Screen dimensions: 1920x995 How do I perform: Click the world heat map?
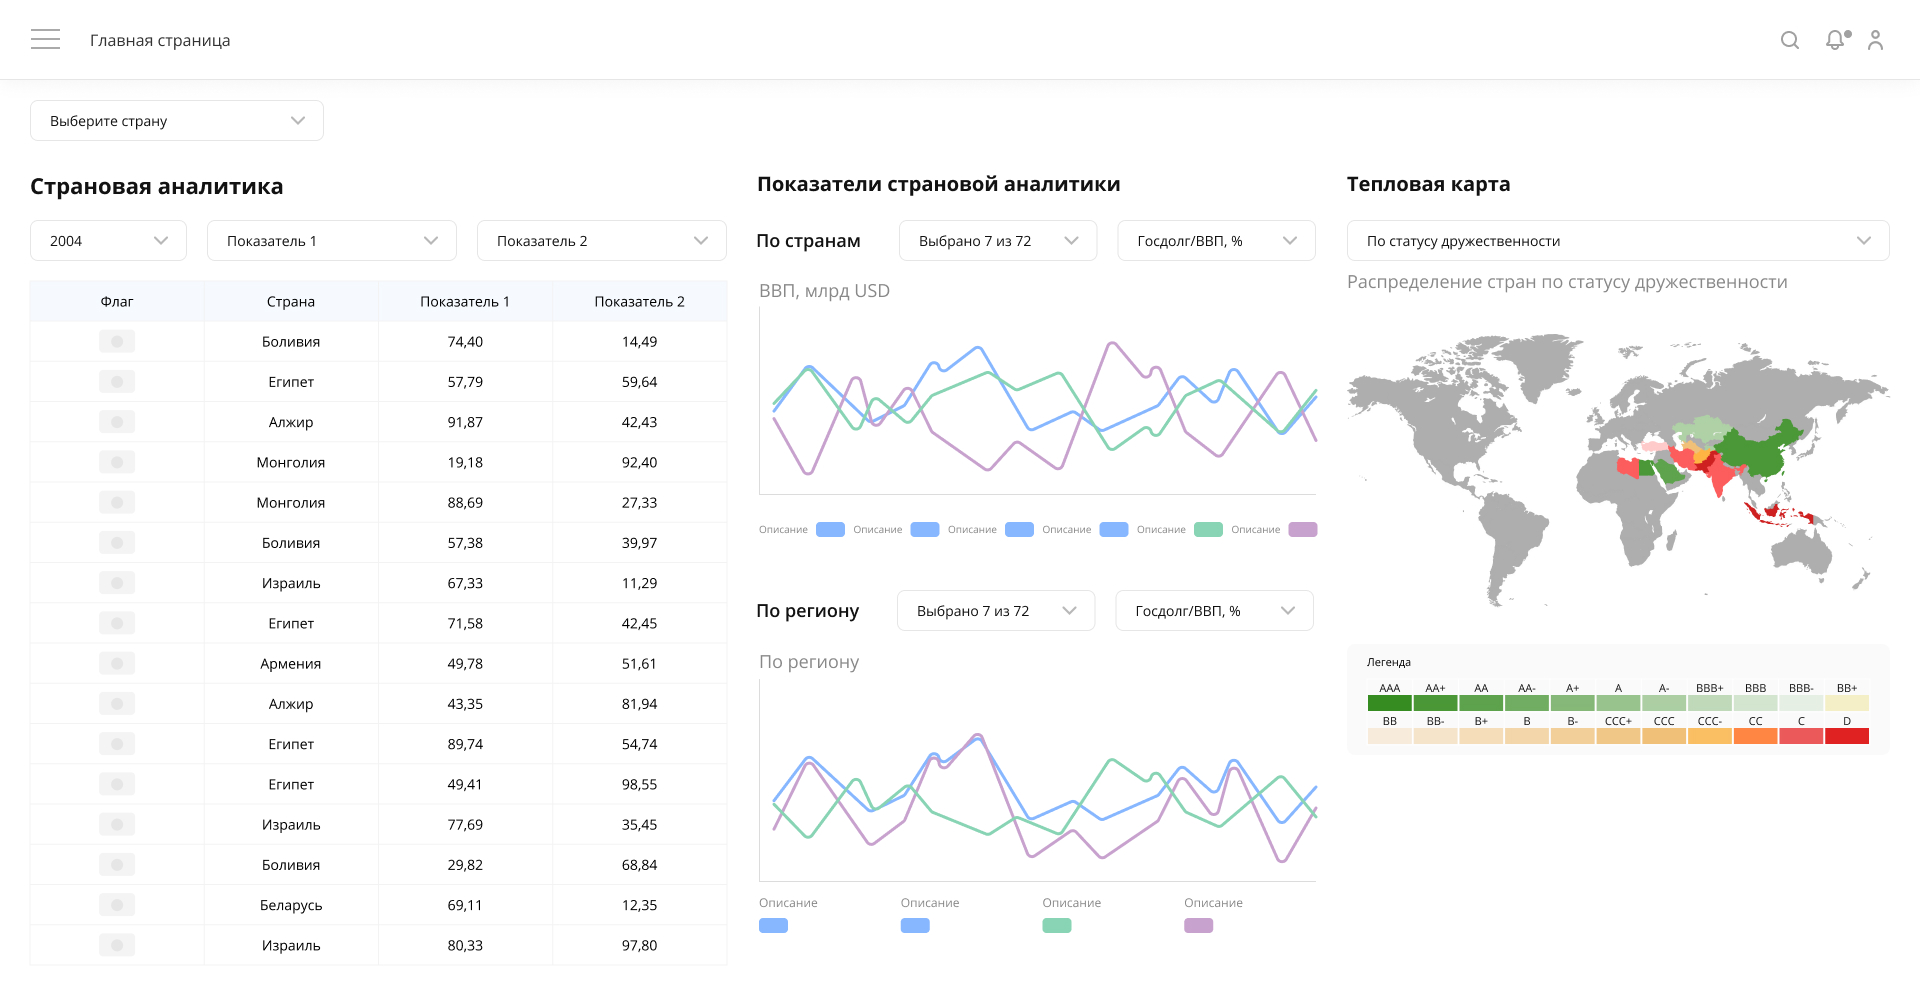click(1617, 468)
